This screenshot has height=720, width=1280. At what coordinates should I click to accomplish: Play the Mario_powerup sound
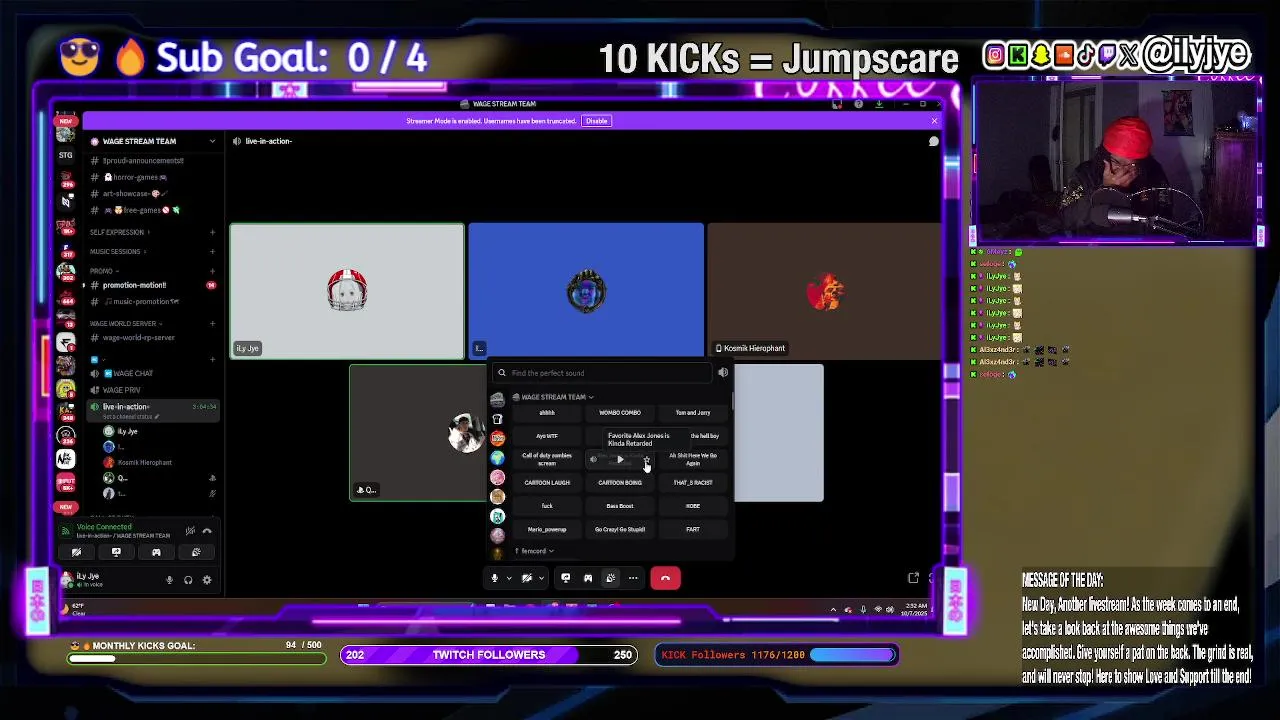(x=547, y=529)
